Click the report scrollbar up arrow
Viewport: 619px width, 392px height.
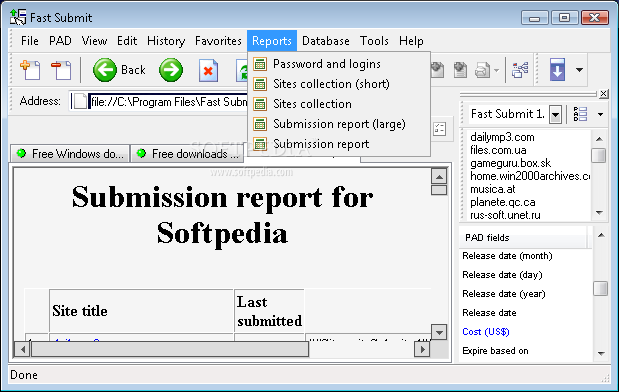439,176
